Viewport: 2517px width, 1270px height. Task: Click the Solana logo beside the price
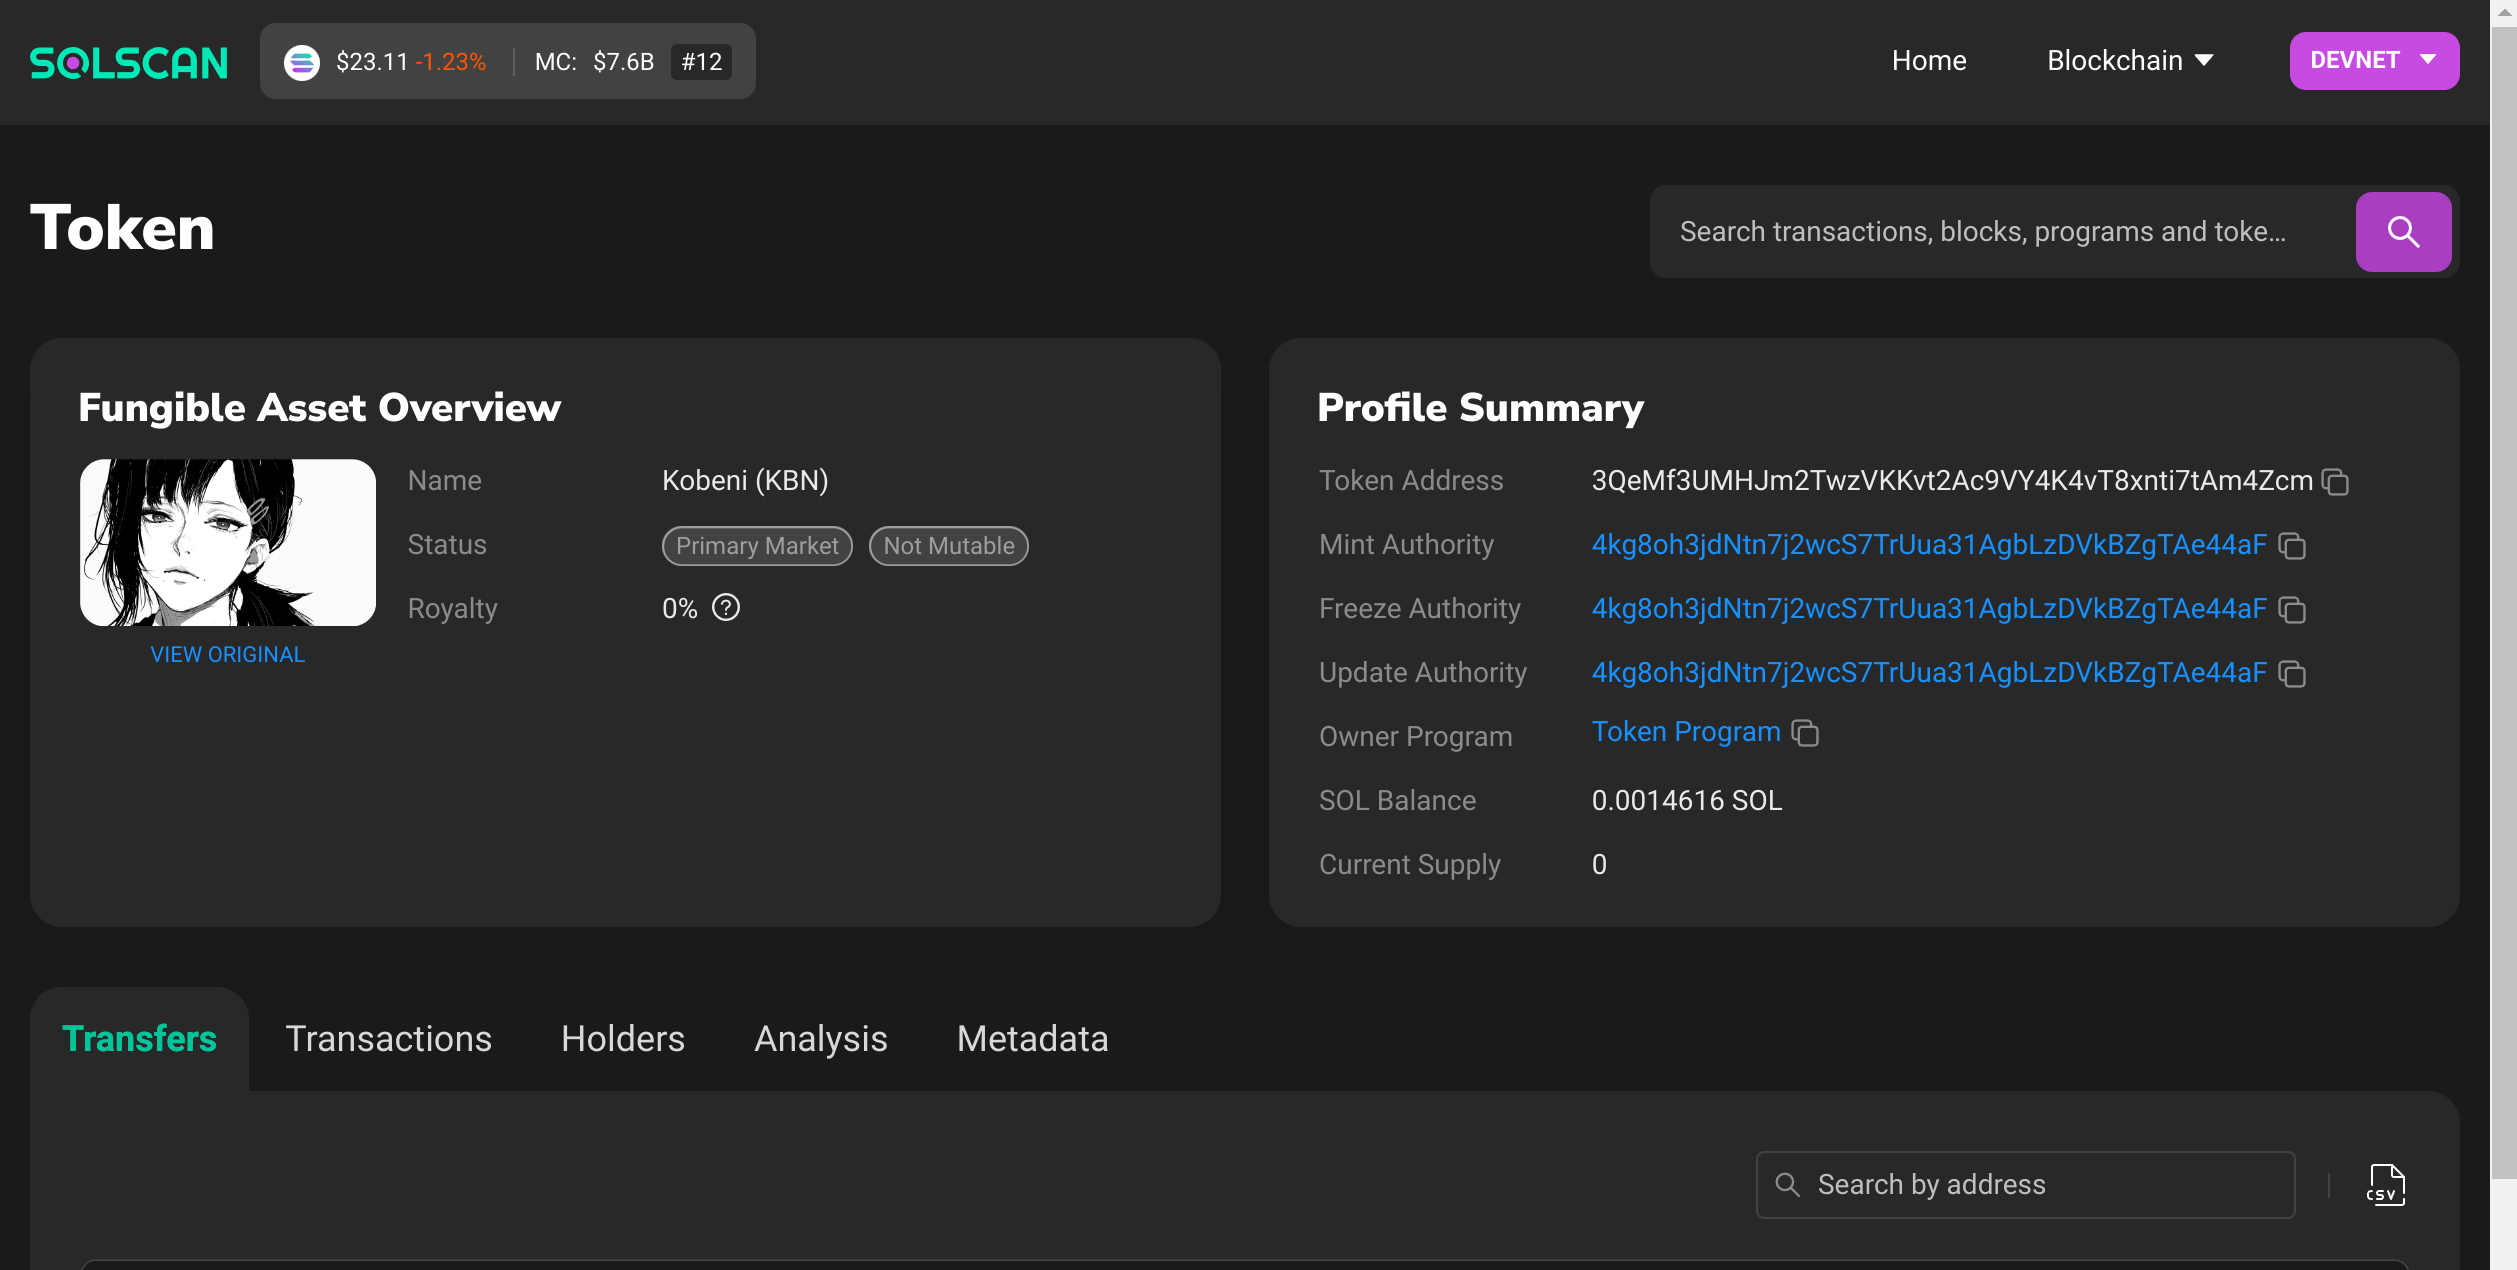coord(302,61)
